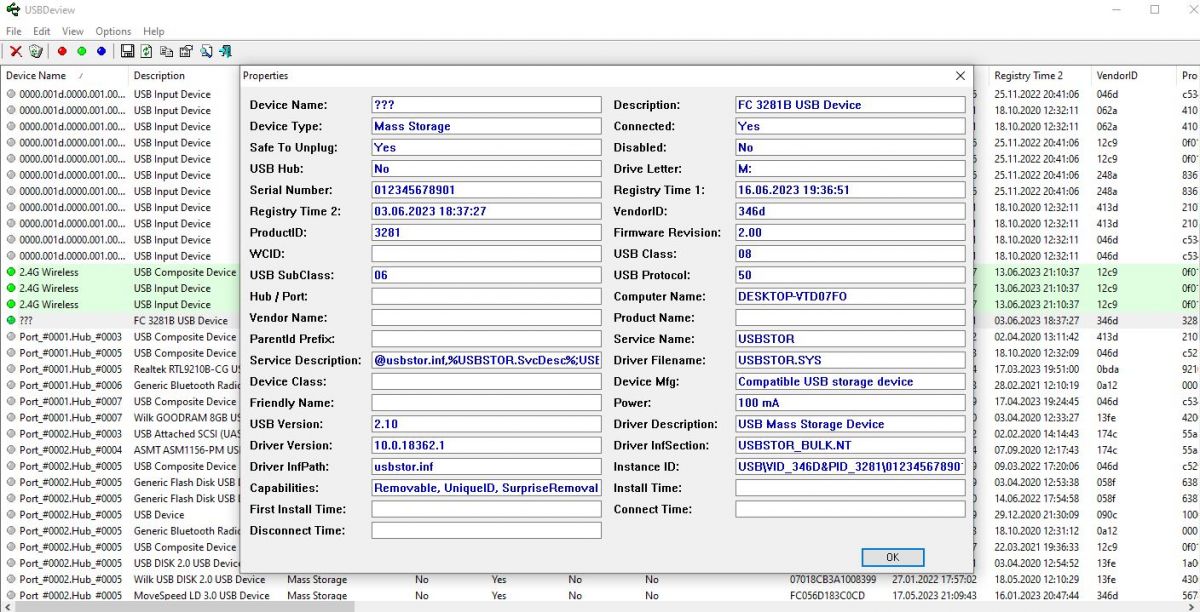
Task: Select the Realtek RTL9210B-CG row description
Action: [x=188, y=369]
